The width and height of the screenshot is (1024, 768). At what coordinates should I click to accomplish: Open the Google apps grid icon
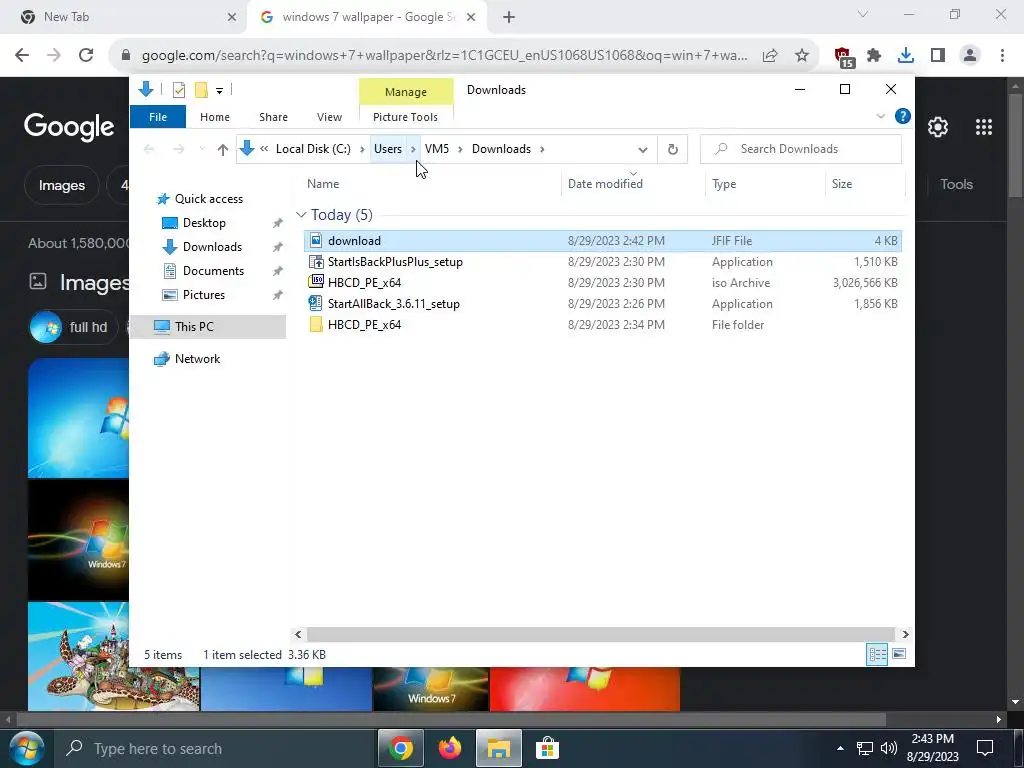[x=984, y=127]
